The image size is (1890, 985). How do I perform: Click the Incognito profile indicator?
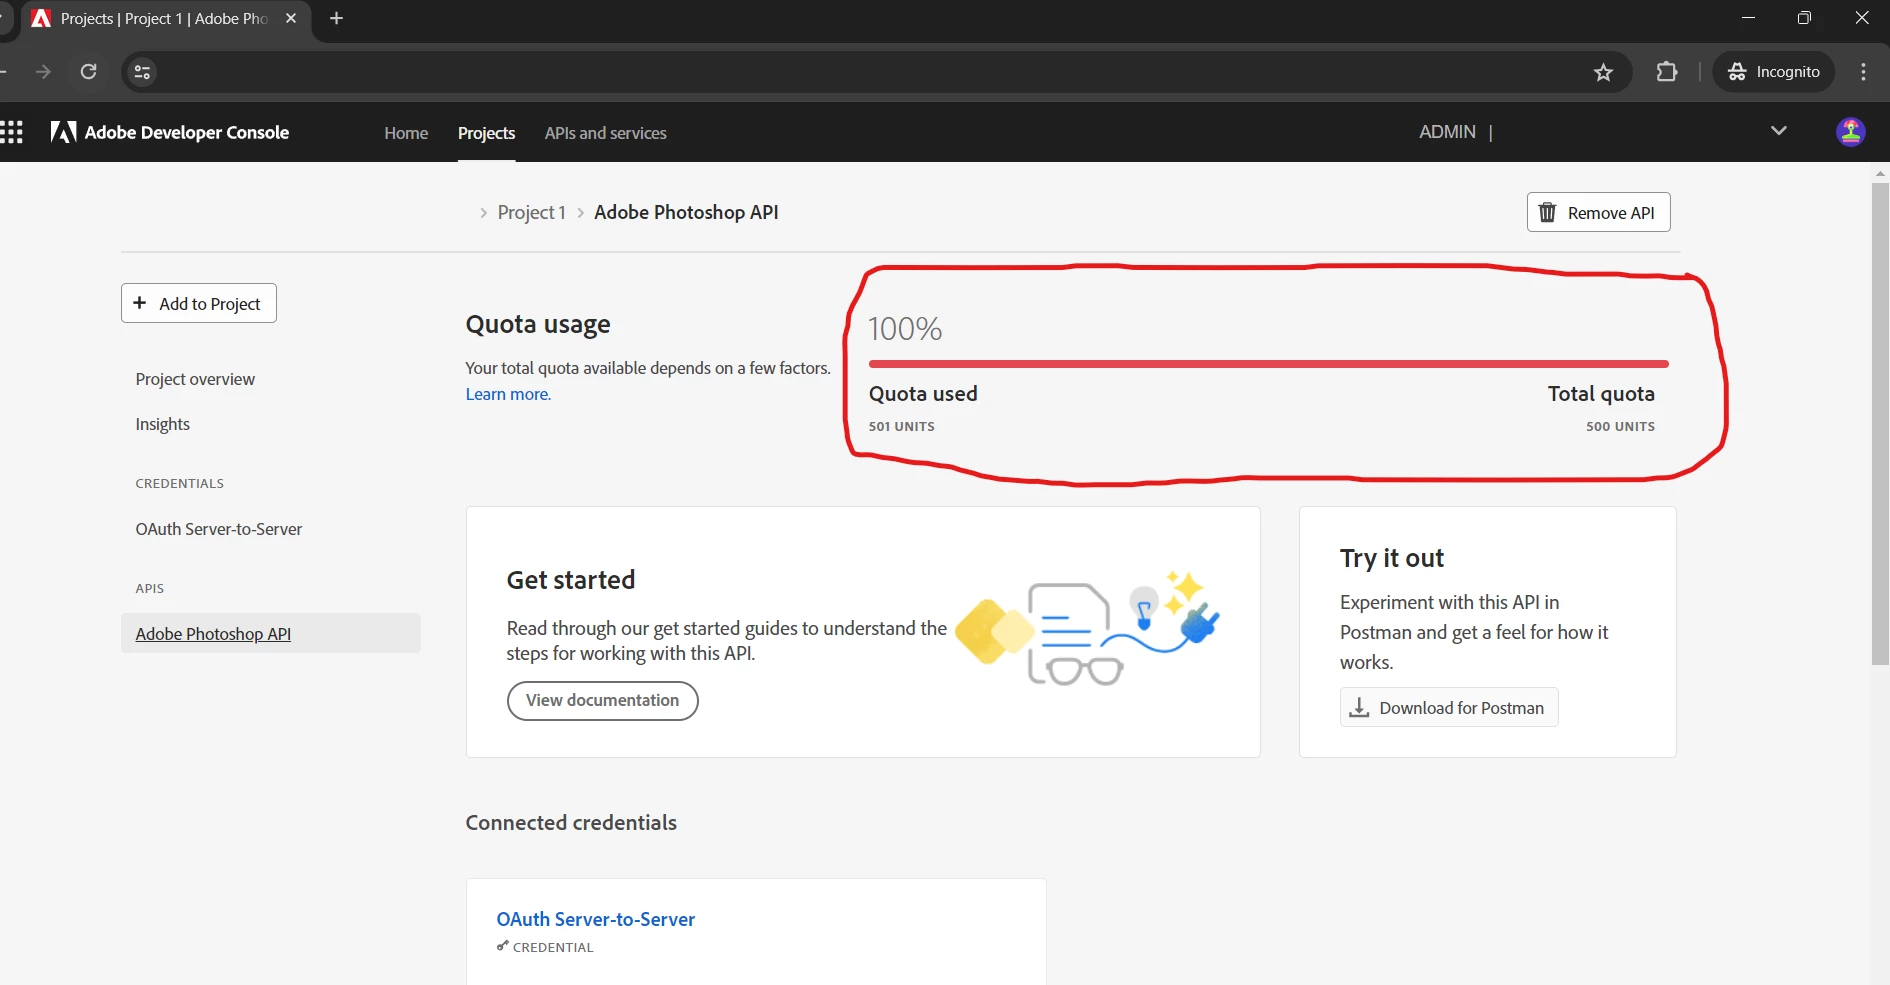1774,72
